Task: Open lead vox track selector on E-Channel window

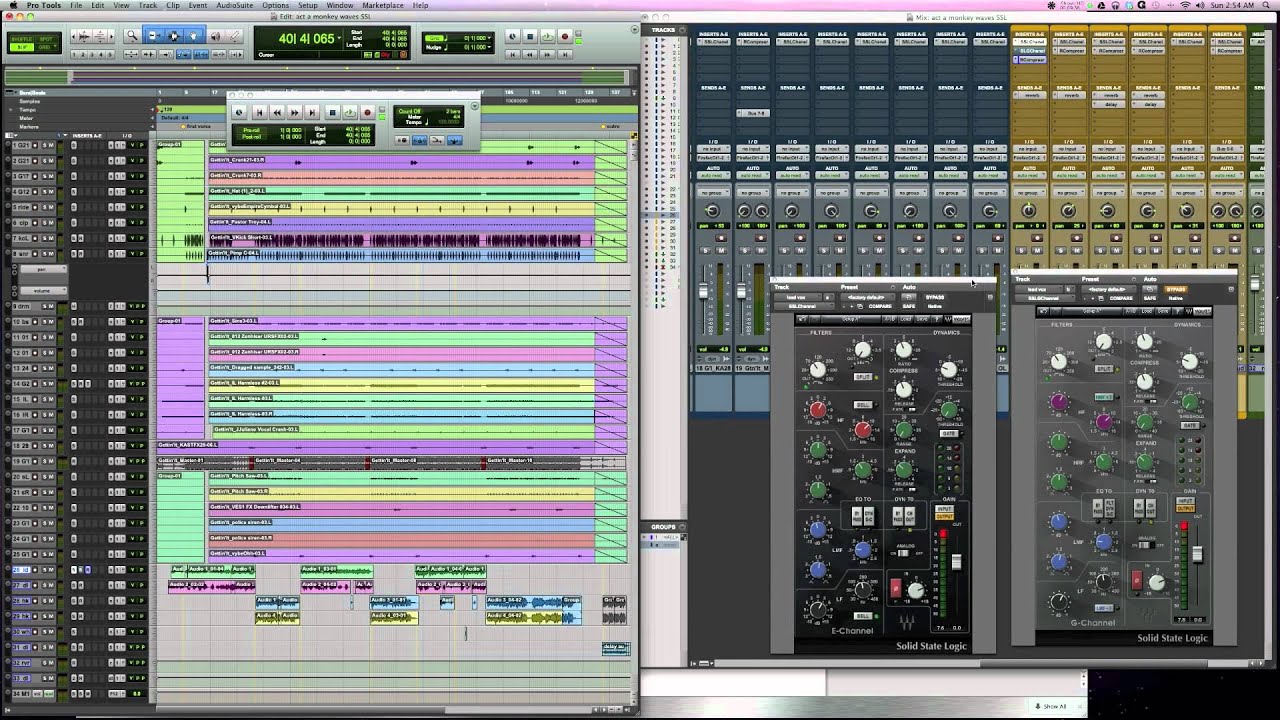Action: (x=800, y=297)
